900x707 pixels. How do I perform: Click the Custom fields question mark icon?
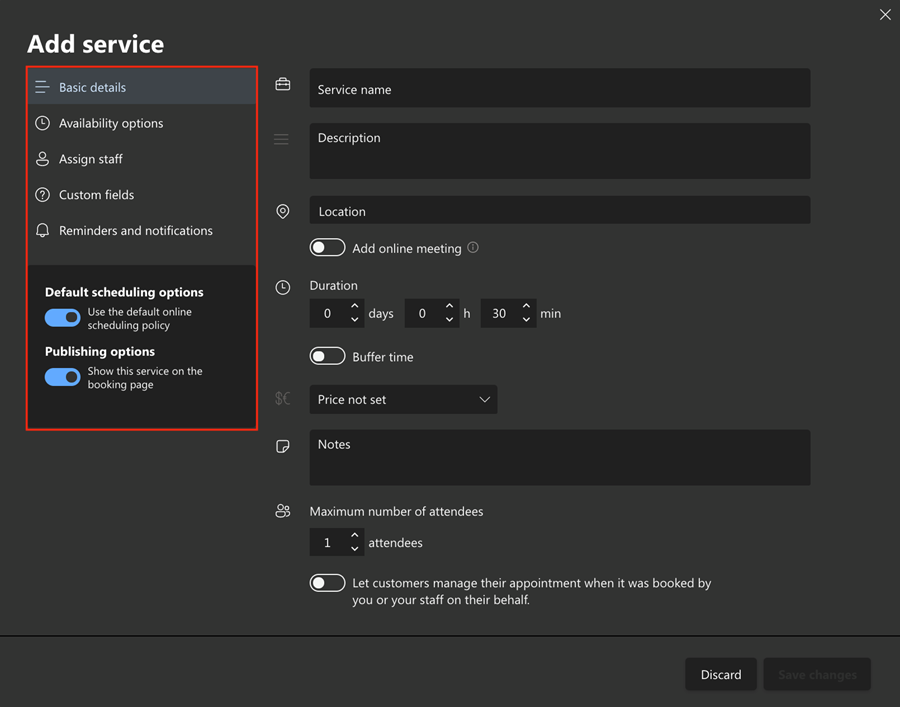point(42,195)
